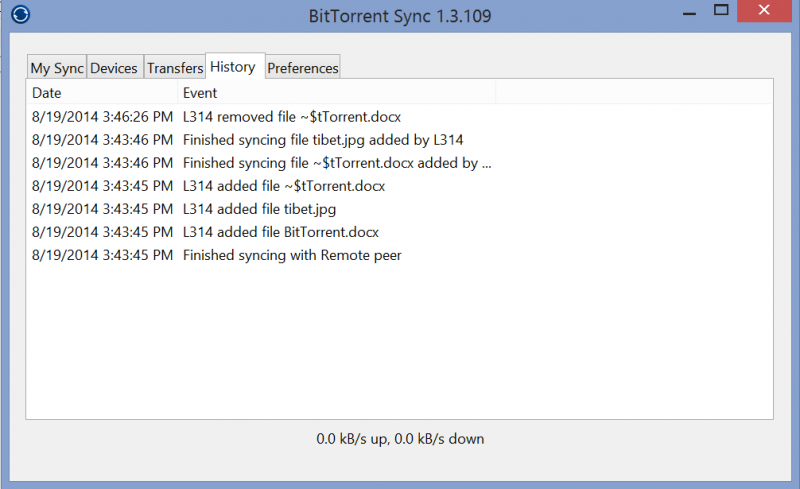This screenshot has height=489, width=800.
Task: Select event 'Finished syncing with Remote peer'
Action: click(292, 255)
